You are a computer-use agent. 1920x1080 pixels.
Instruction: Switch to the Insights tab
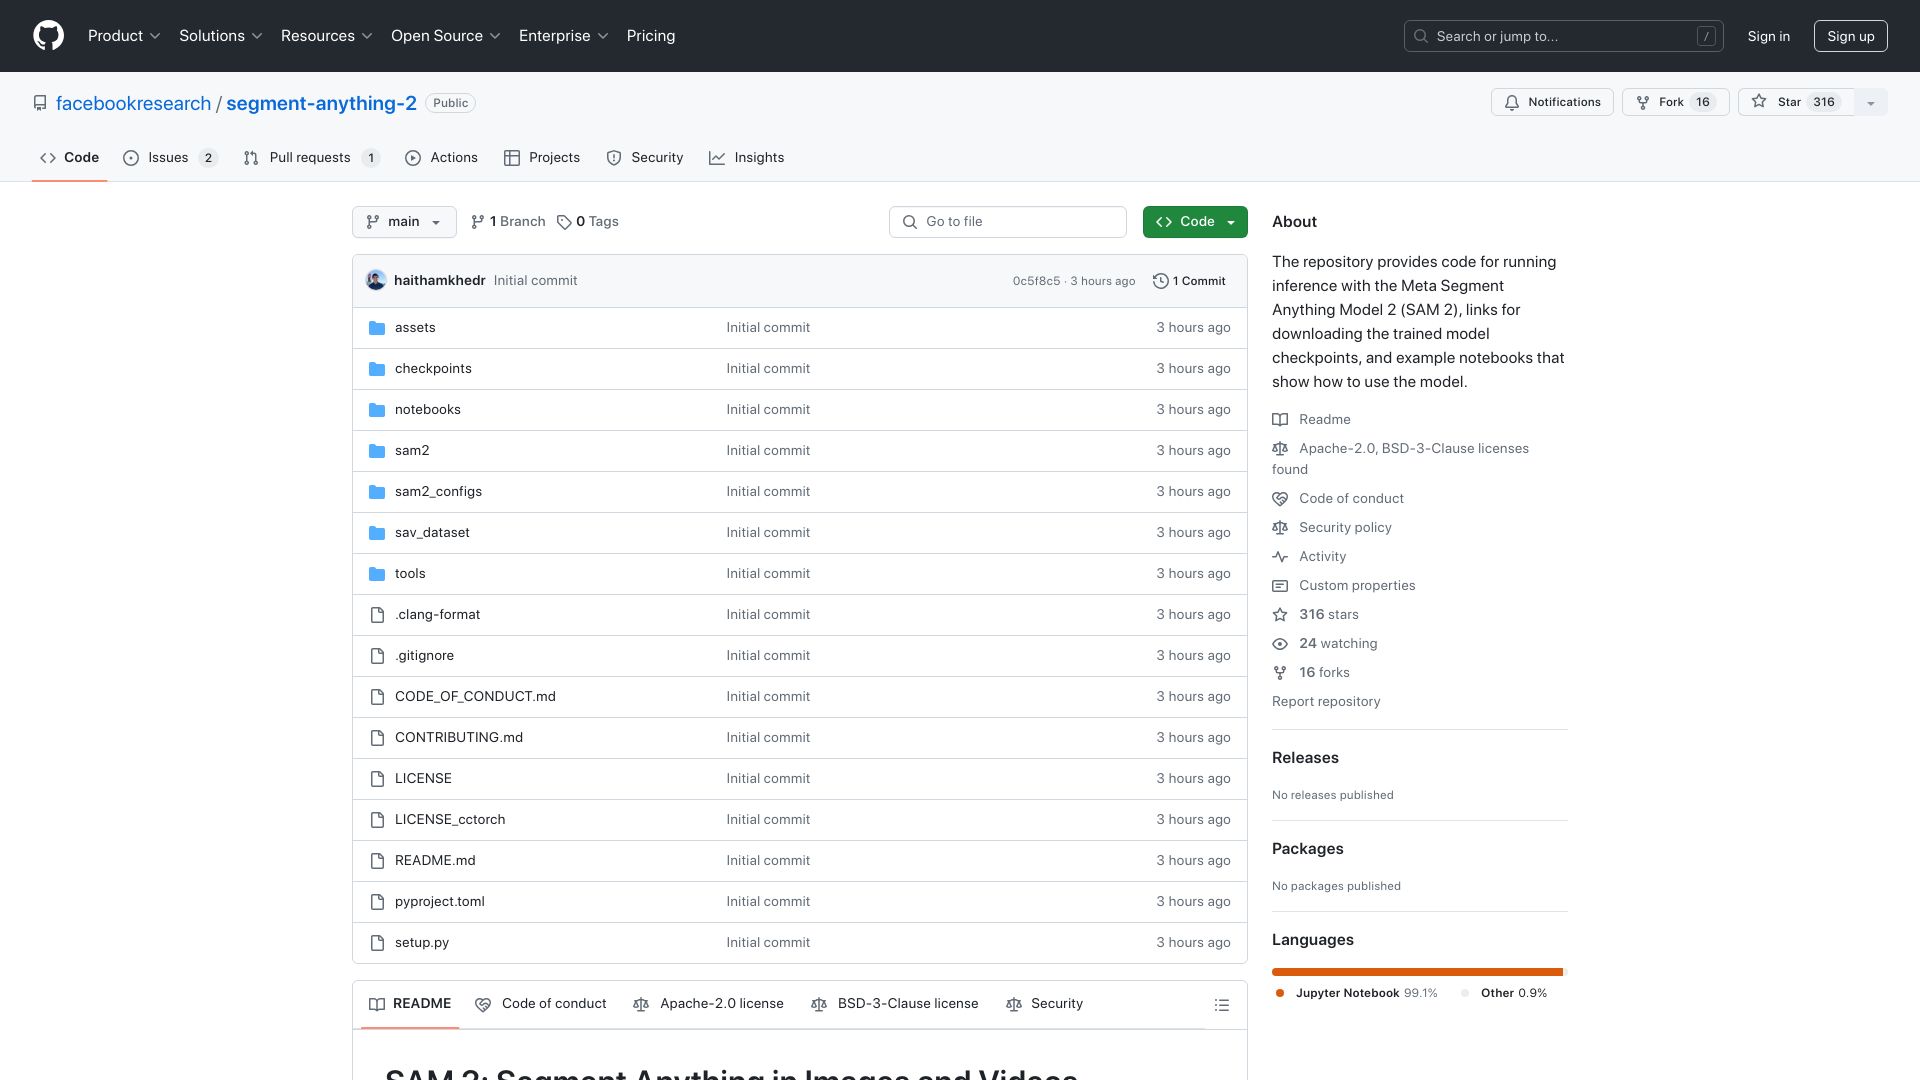click(x=747, y=158)
